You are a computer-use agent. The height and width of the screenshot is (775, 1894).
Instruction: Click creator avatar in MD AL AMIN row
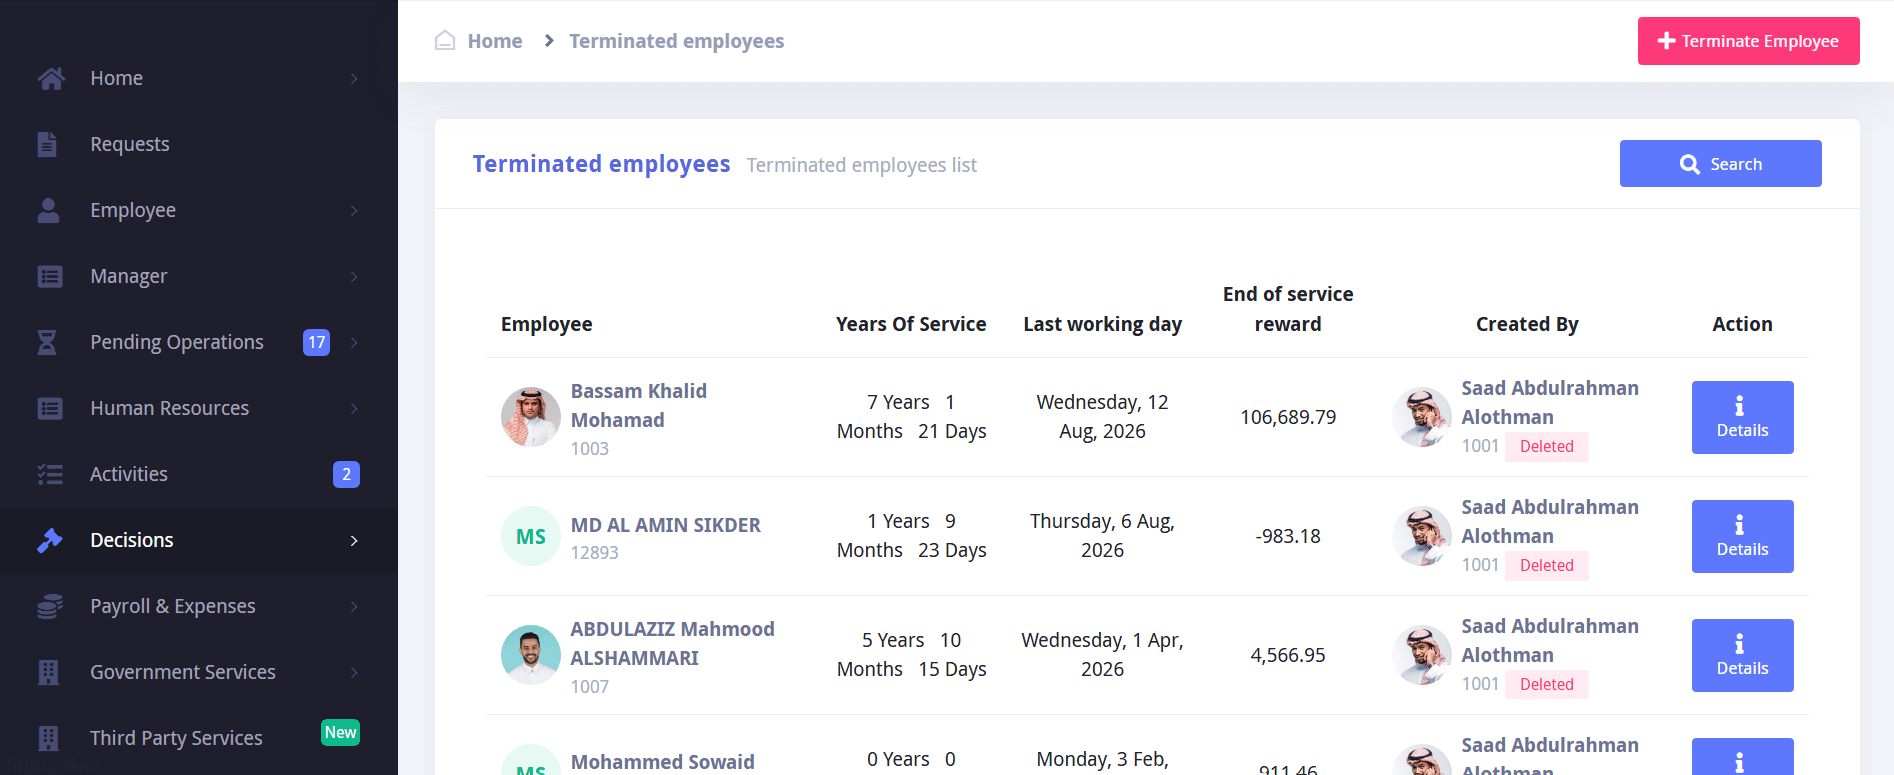pyautogui.click(x=1422, y=536)
